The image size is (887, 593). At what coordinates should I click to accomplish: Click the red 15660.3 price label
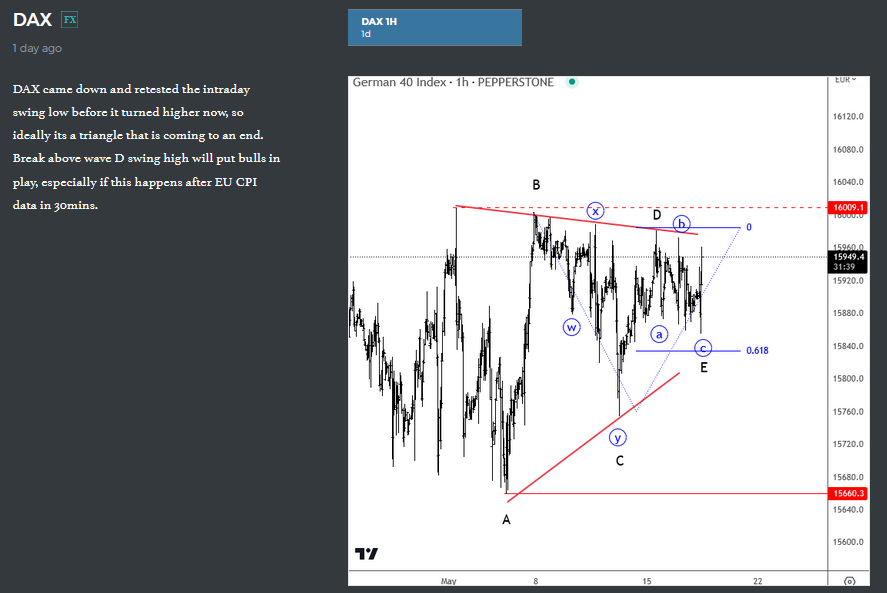849,493
